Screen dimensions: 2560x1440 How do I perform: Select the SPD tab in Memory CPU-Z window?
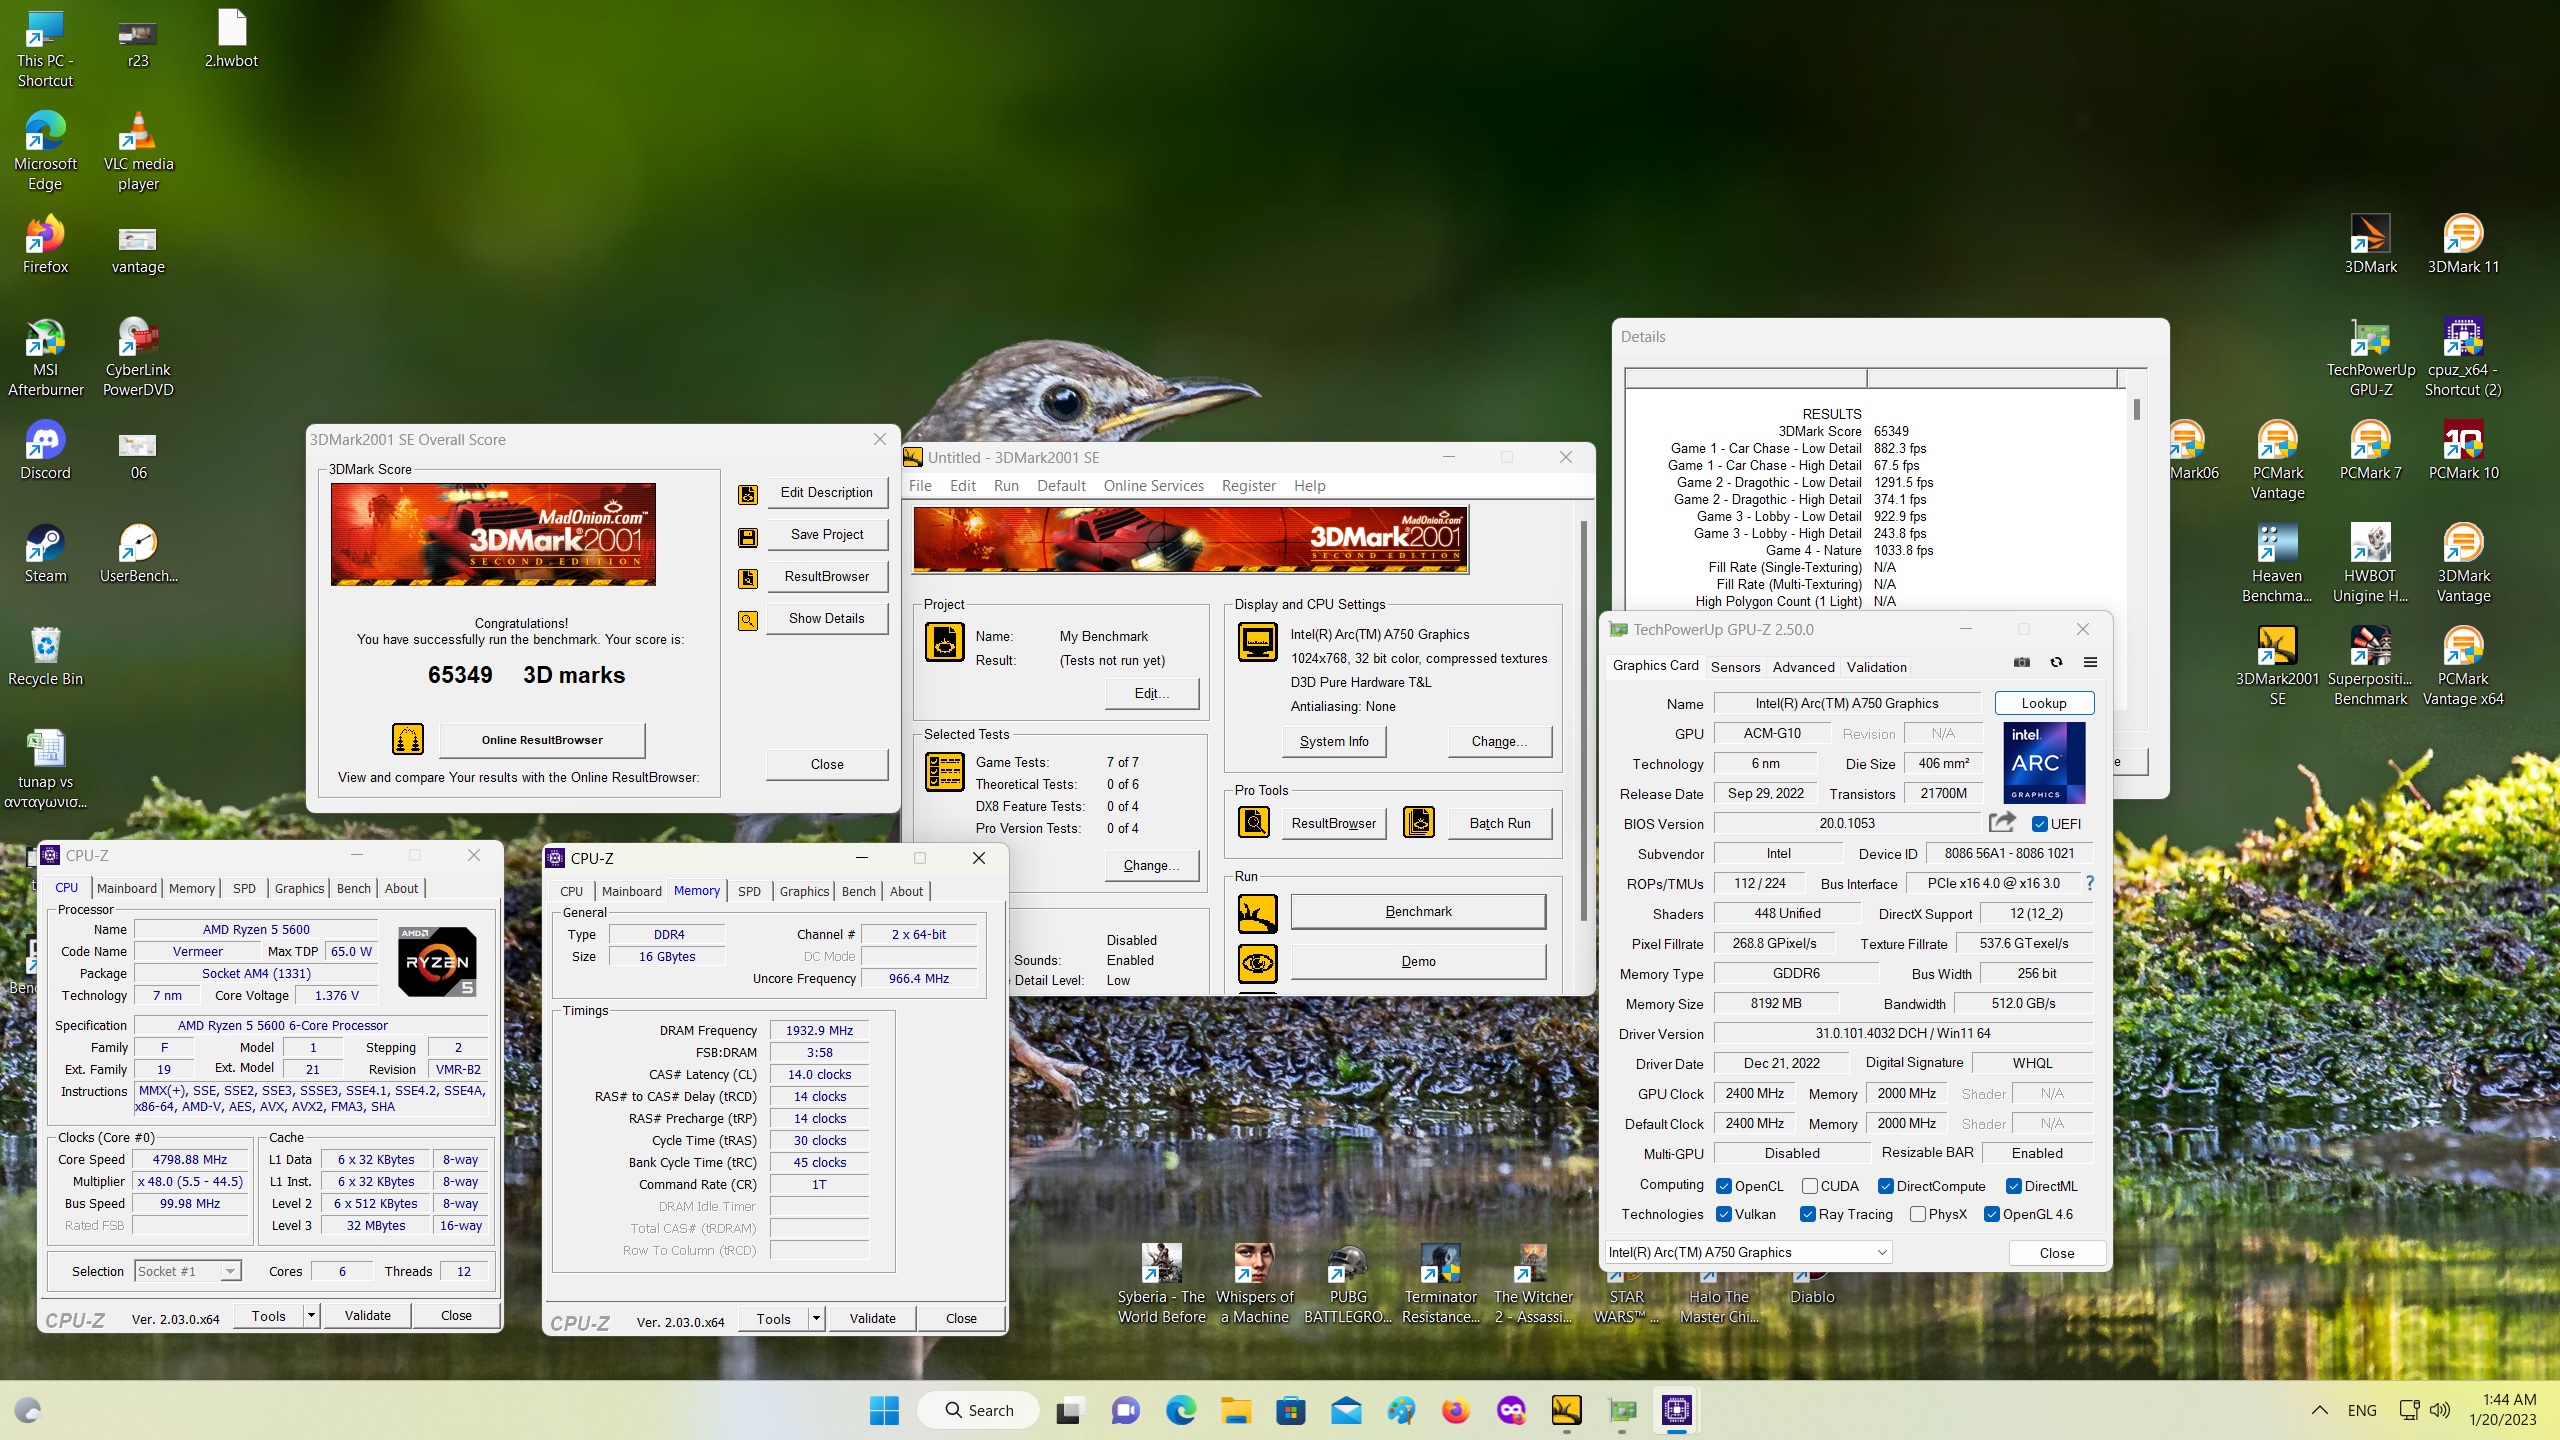click(749, 891)
